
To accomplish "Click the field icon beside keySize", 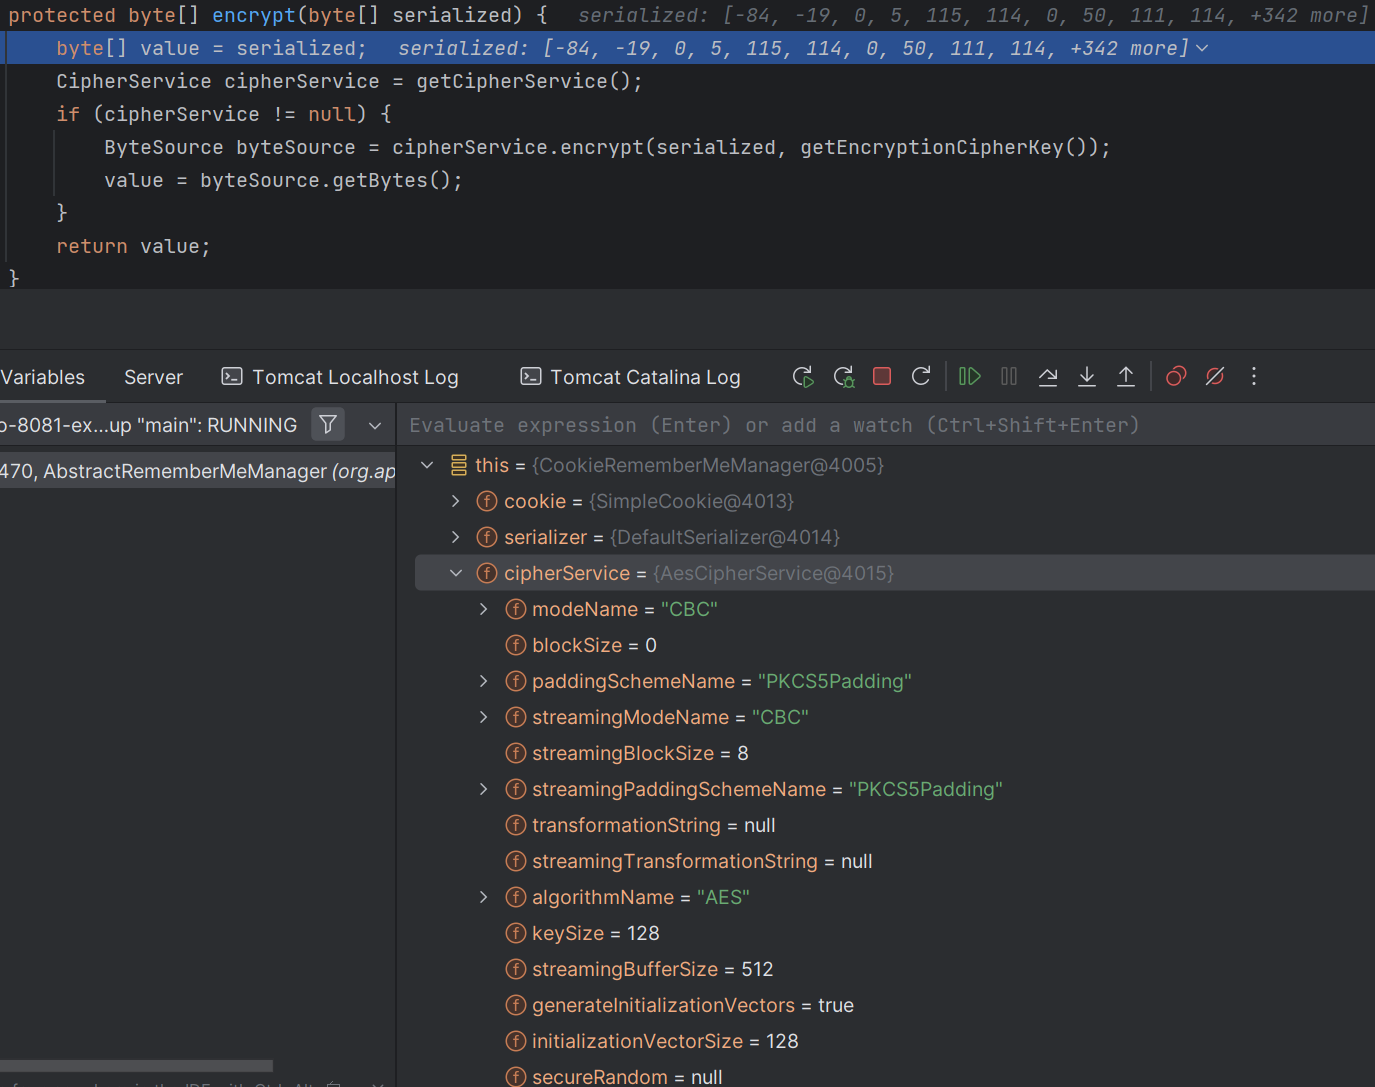I will click(x=516, y=933).
